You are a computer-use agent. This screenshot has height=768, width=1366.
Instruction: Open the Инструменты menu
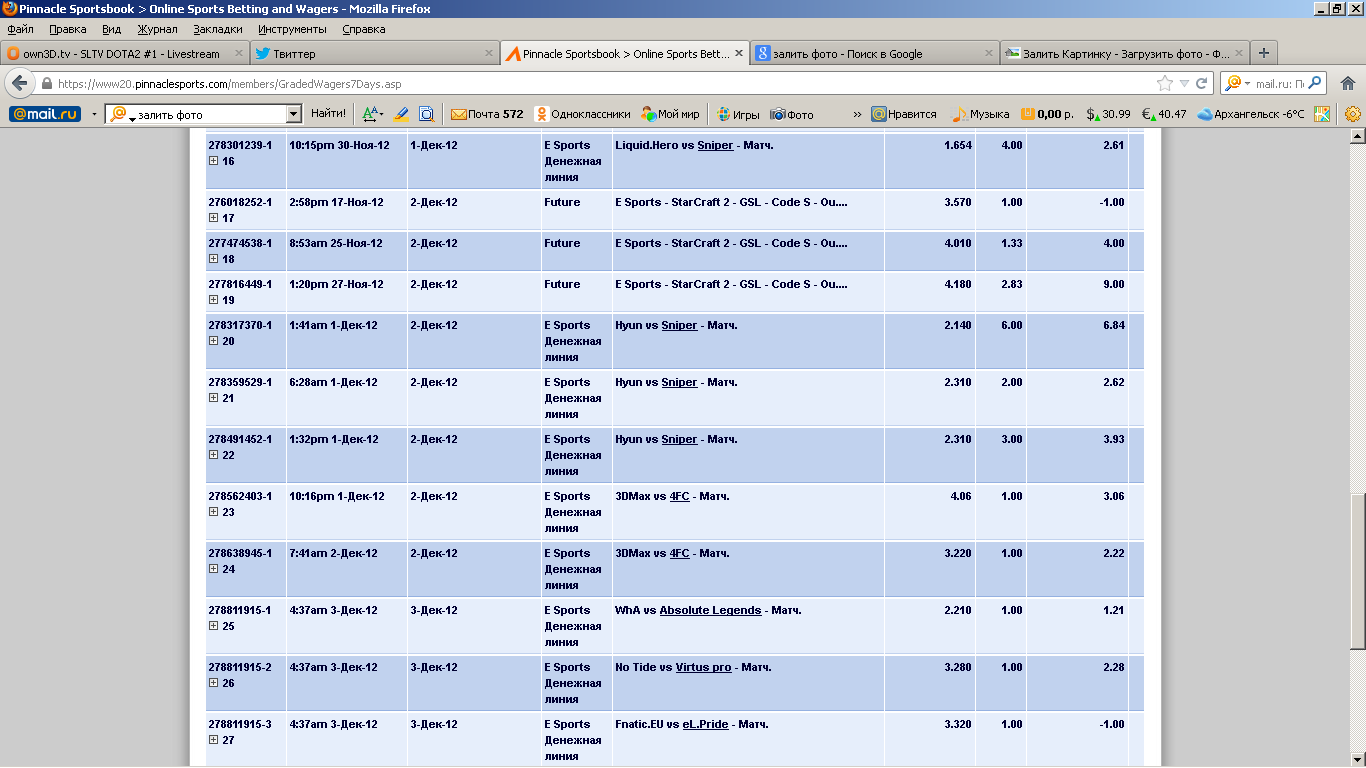[x=292, y=29]
